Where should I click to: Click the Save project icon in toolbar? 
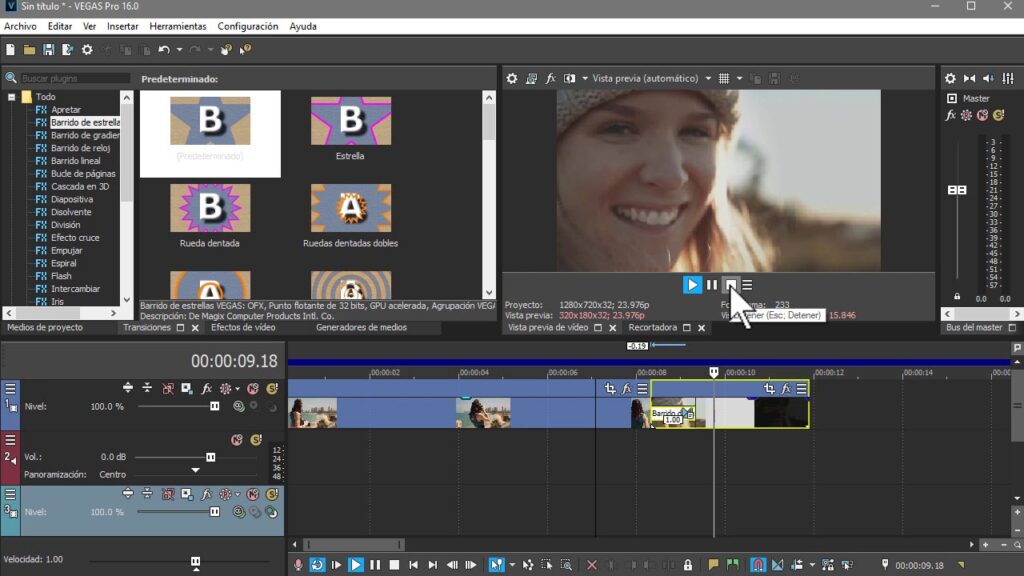point(48,50)
